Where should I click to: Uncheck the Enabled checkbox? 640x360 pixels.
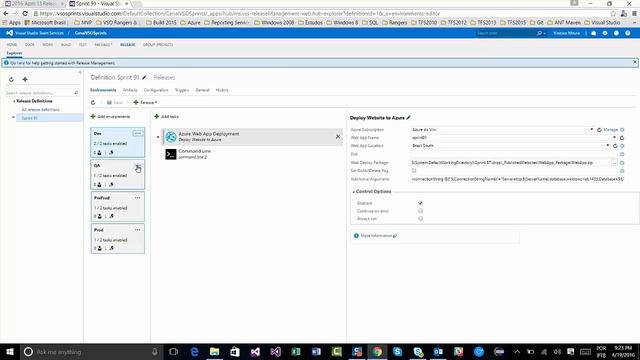point(420,203)
